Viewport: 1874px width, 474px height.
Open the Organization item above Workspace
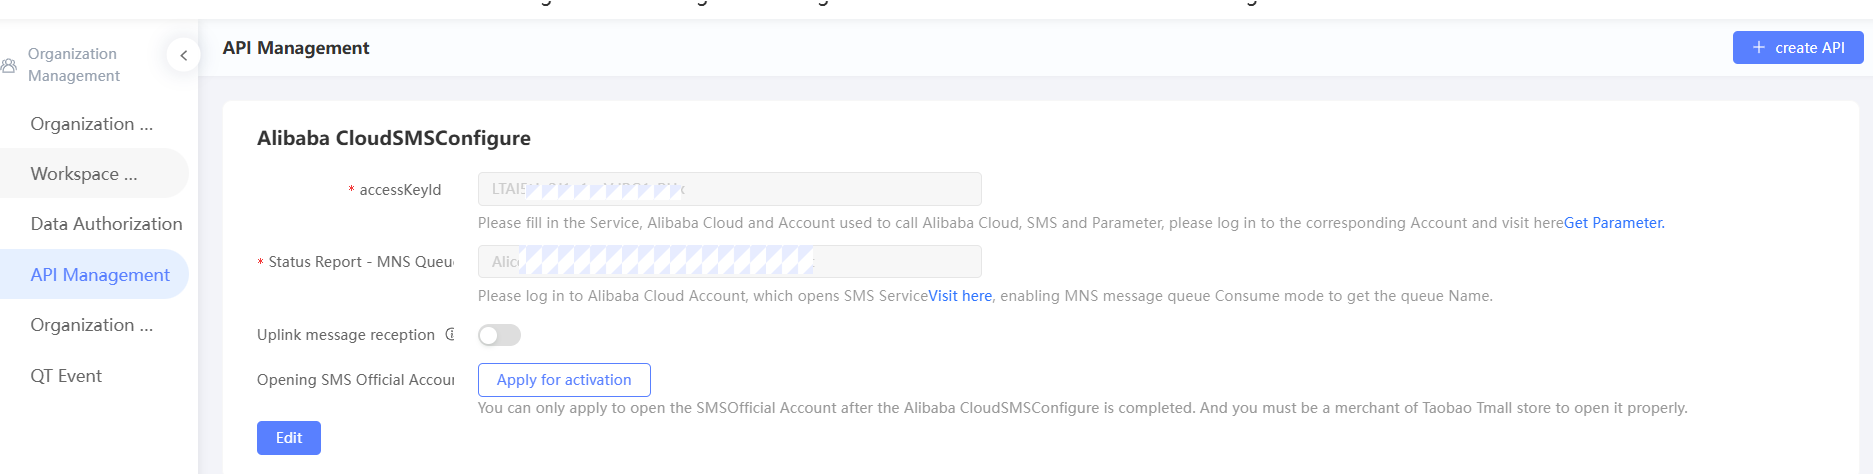[92, 124]
